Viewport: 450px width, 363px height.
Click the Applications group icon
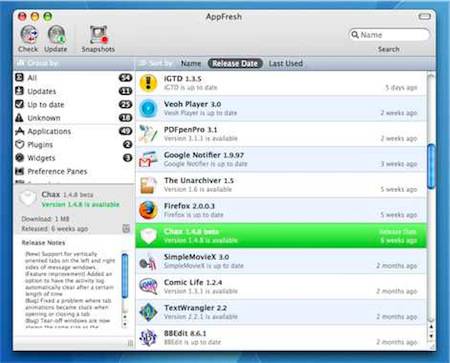click(x=20, y=131)
